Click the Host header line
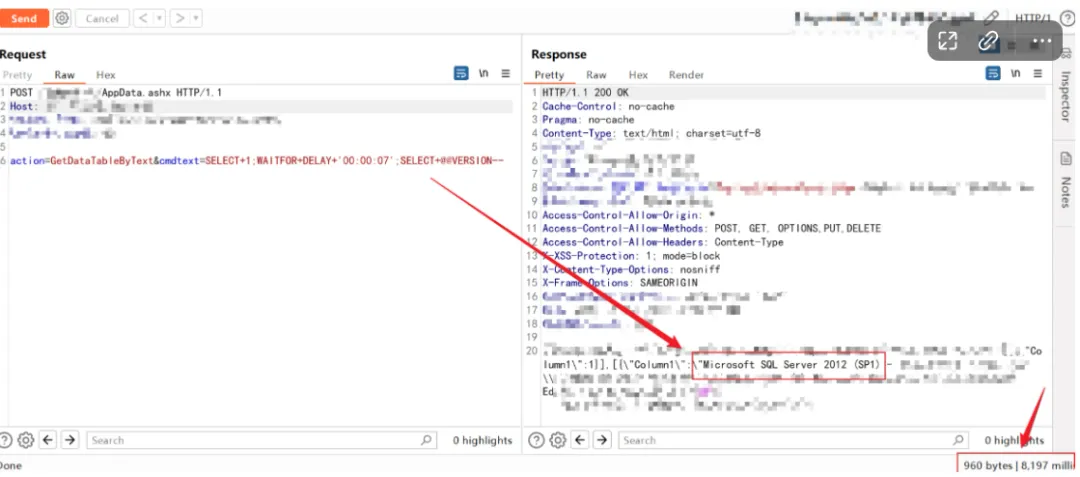 point(261,107)
